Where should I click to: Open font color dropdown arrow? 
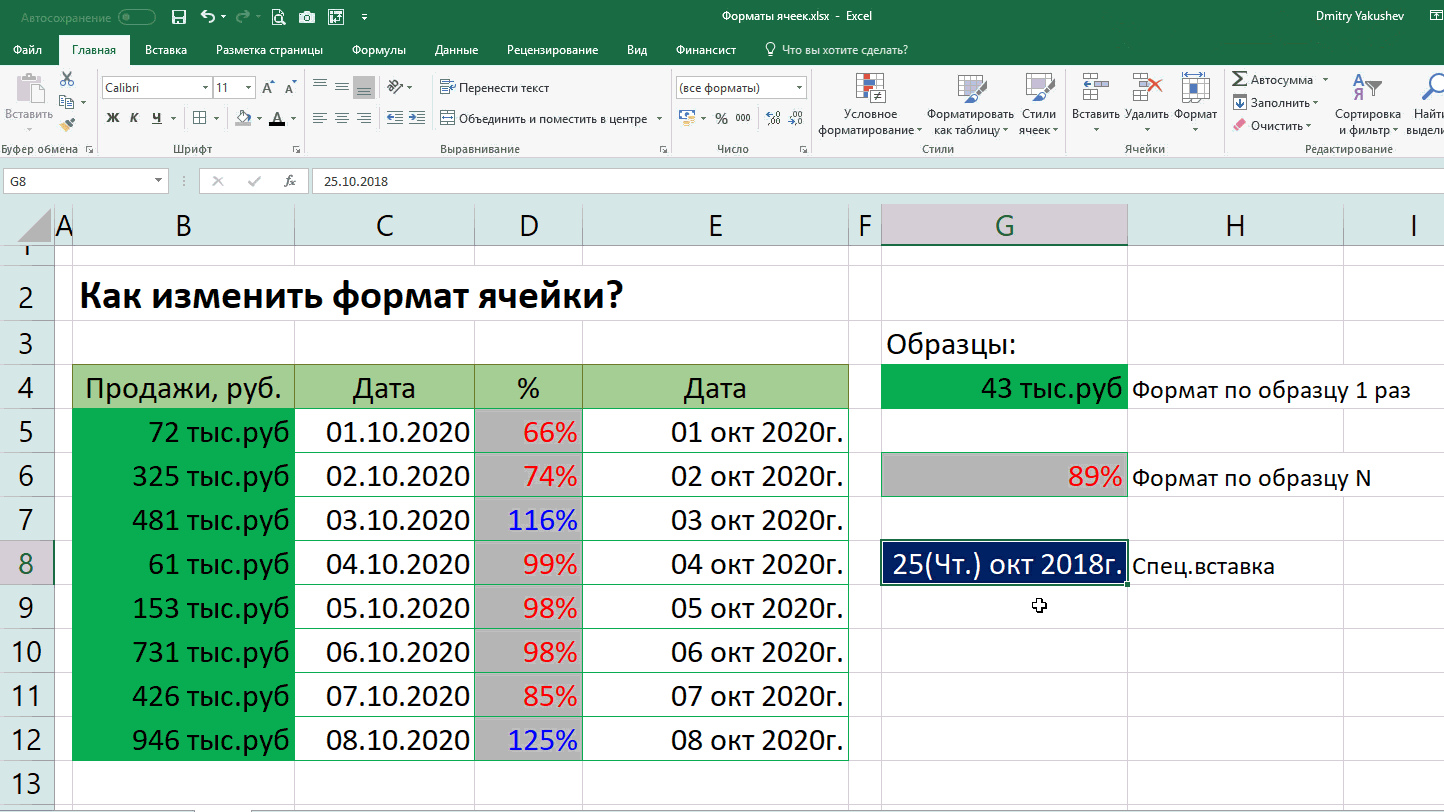(293, 119)
